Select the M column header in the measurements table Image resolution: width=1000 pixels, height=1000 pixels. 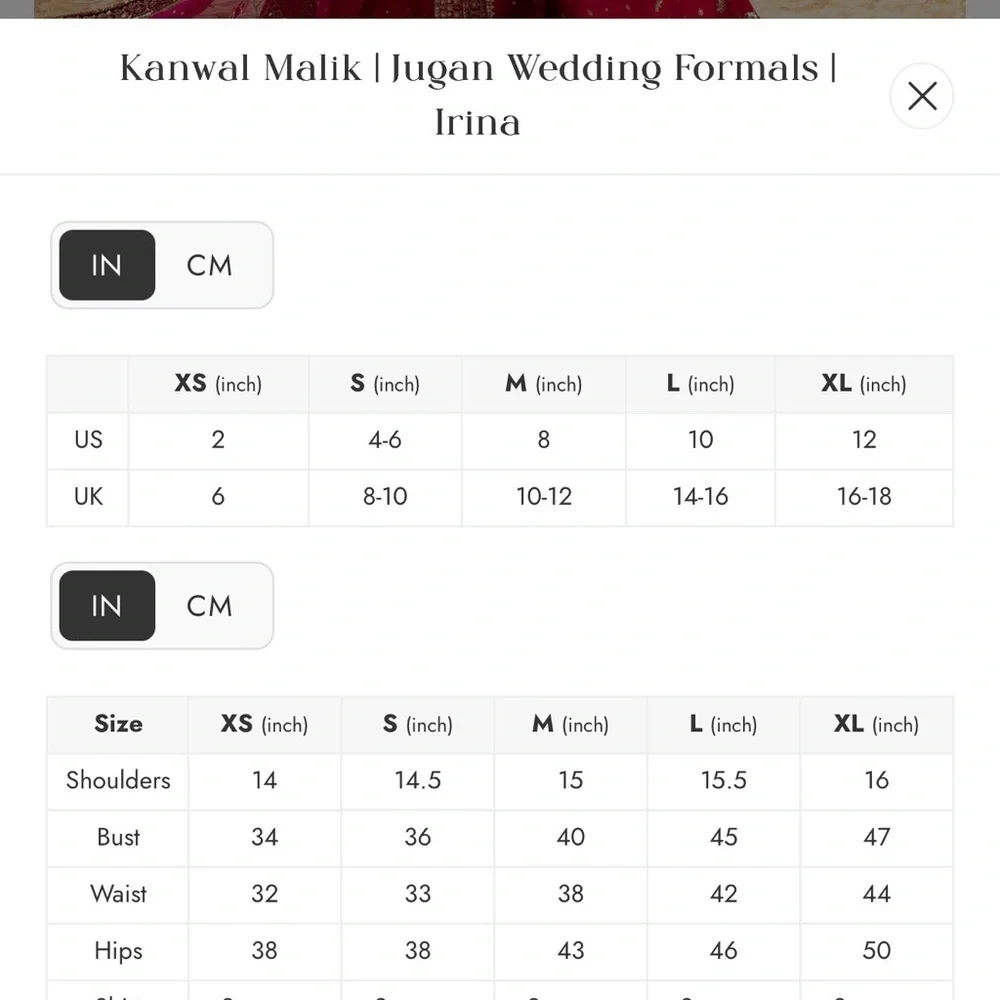[570, 724]
